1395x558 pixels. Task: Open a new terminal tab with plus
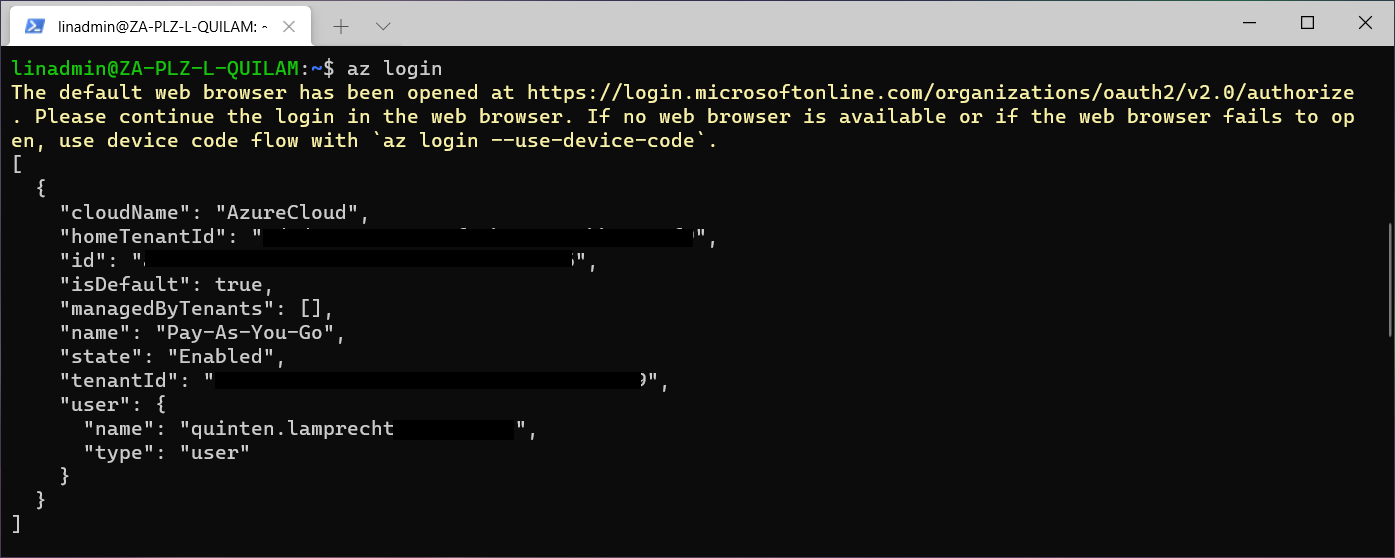[340, 25]
